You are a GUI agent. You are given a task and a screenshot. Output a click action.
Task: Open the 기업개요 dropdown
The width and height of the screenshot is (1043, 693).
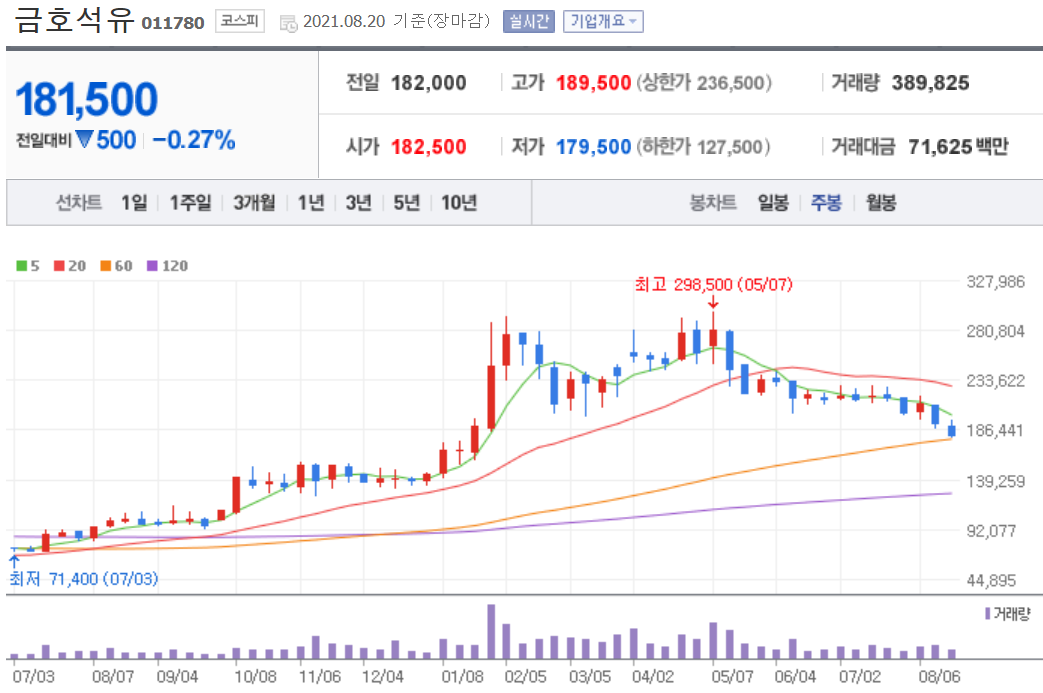tap(603, 21)
